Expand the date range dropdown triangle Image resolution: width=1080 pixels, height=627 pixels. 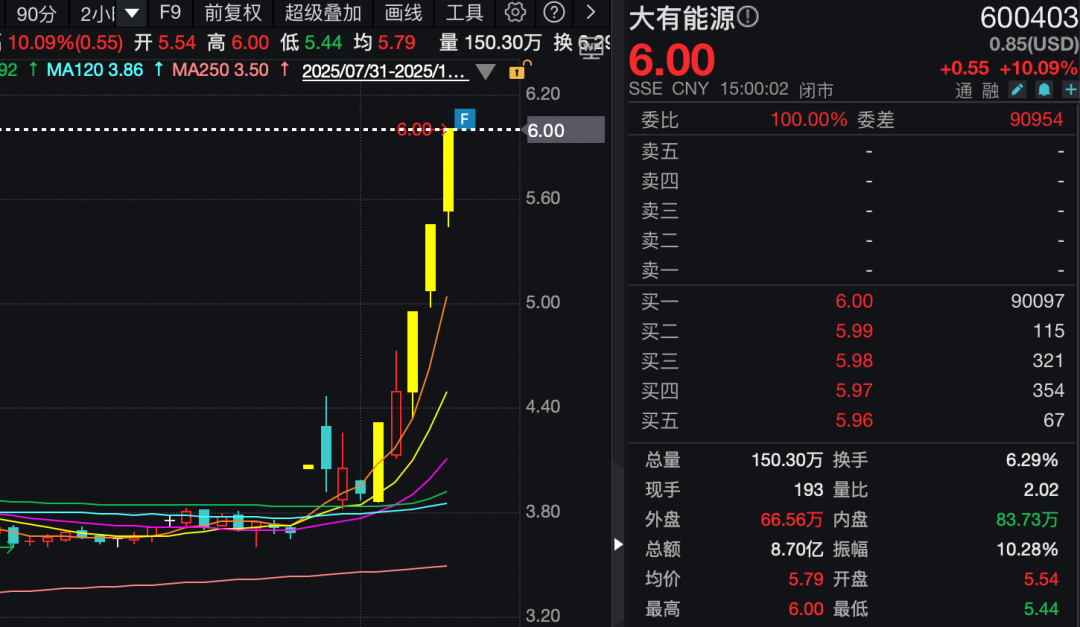(x=486, y=72)
